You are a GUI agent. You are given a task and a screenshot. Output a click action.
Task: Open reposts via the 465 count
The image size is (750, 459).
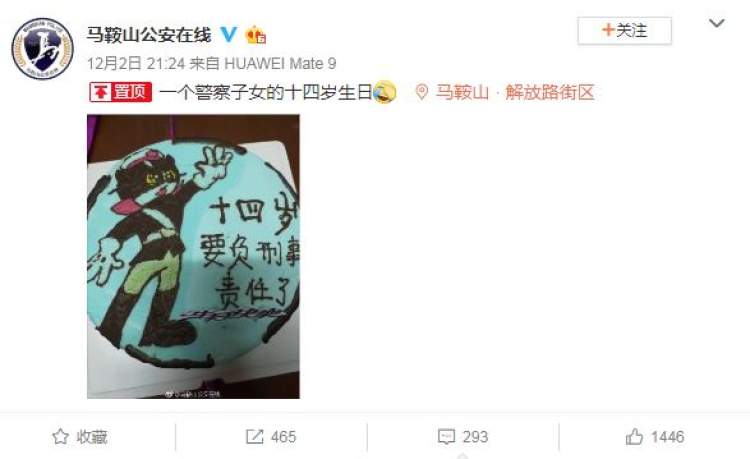pyautogui.click(x=284, y=437)
